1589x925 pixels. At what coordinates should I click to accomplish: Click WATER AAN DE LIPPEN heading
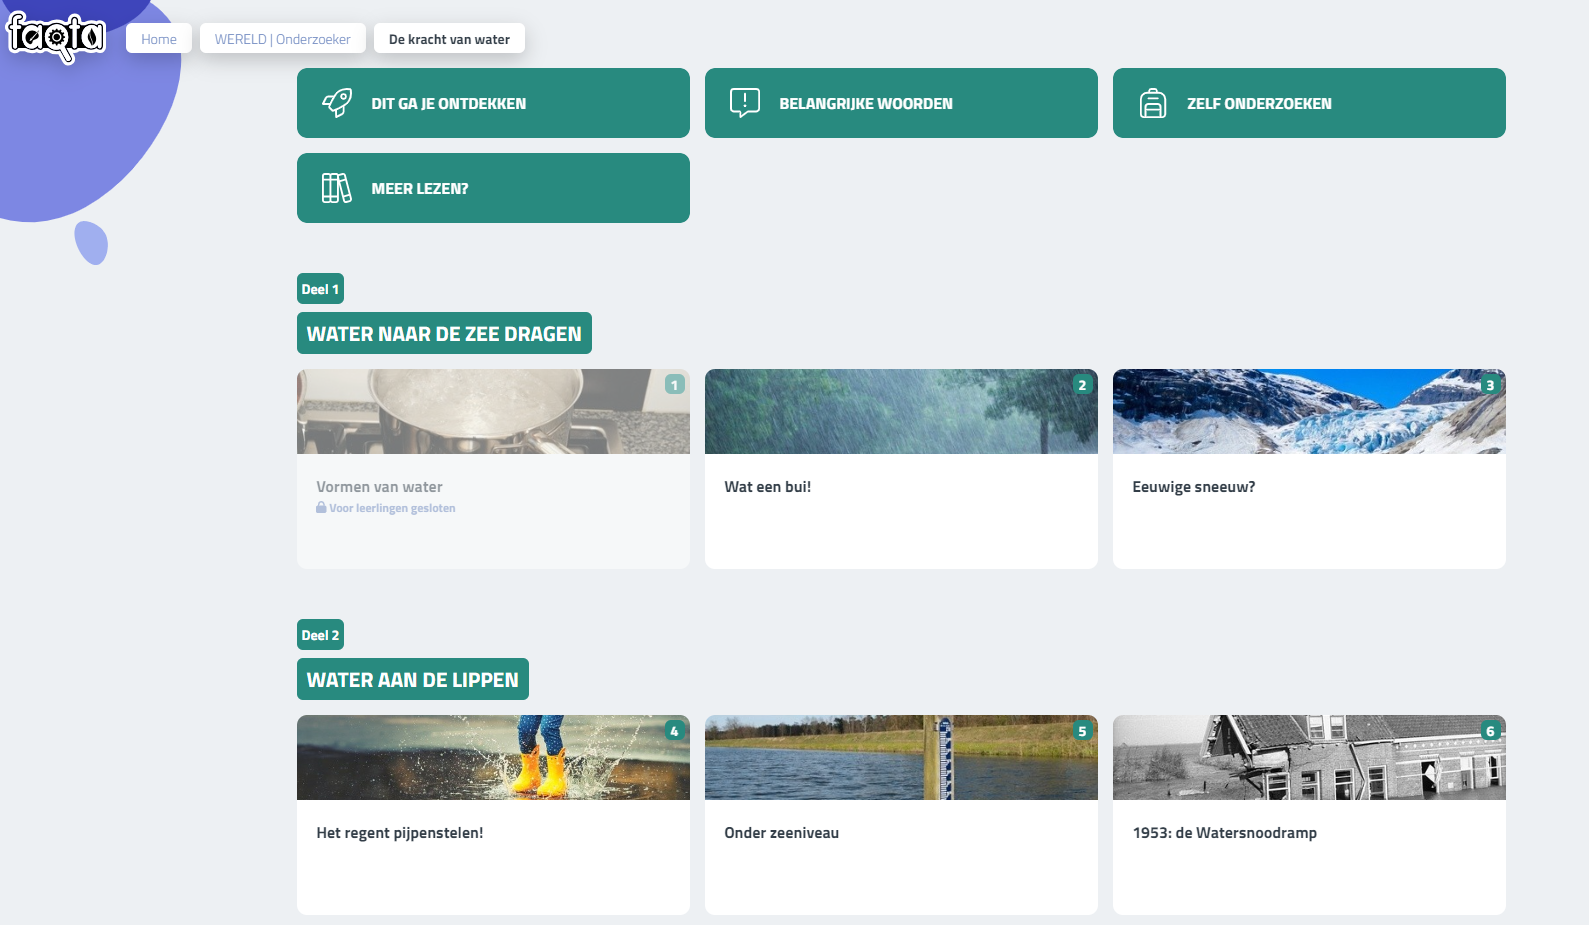(x=413, y=679)
